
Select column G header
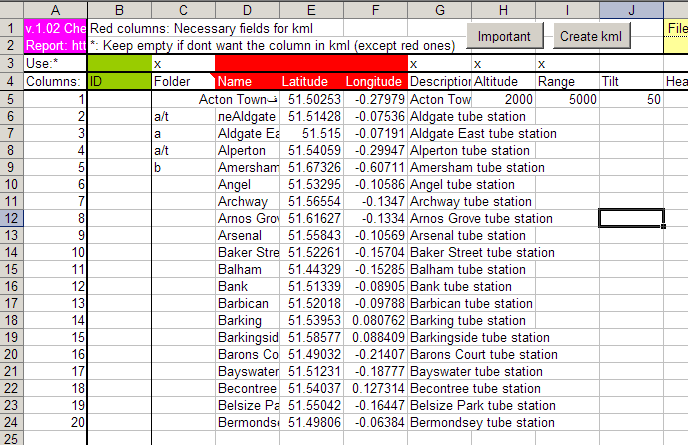tap(440, 10)
